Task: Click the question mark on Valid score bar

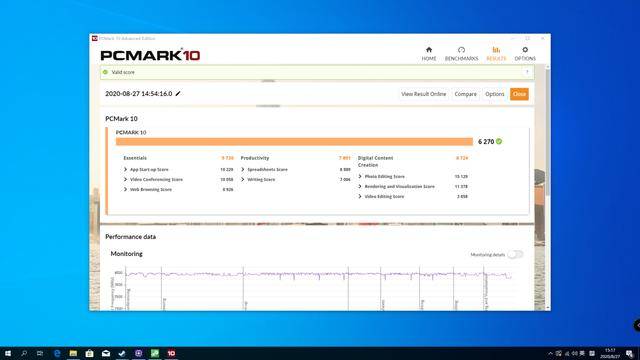Action: pyautogui.click(x=527, y=72)
